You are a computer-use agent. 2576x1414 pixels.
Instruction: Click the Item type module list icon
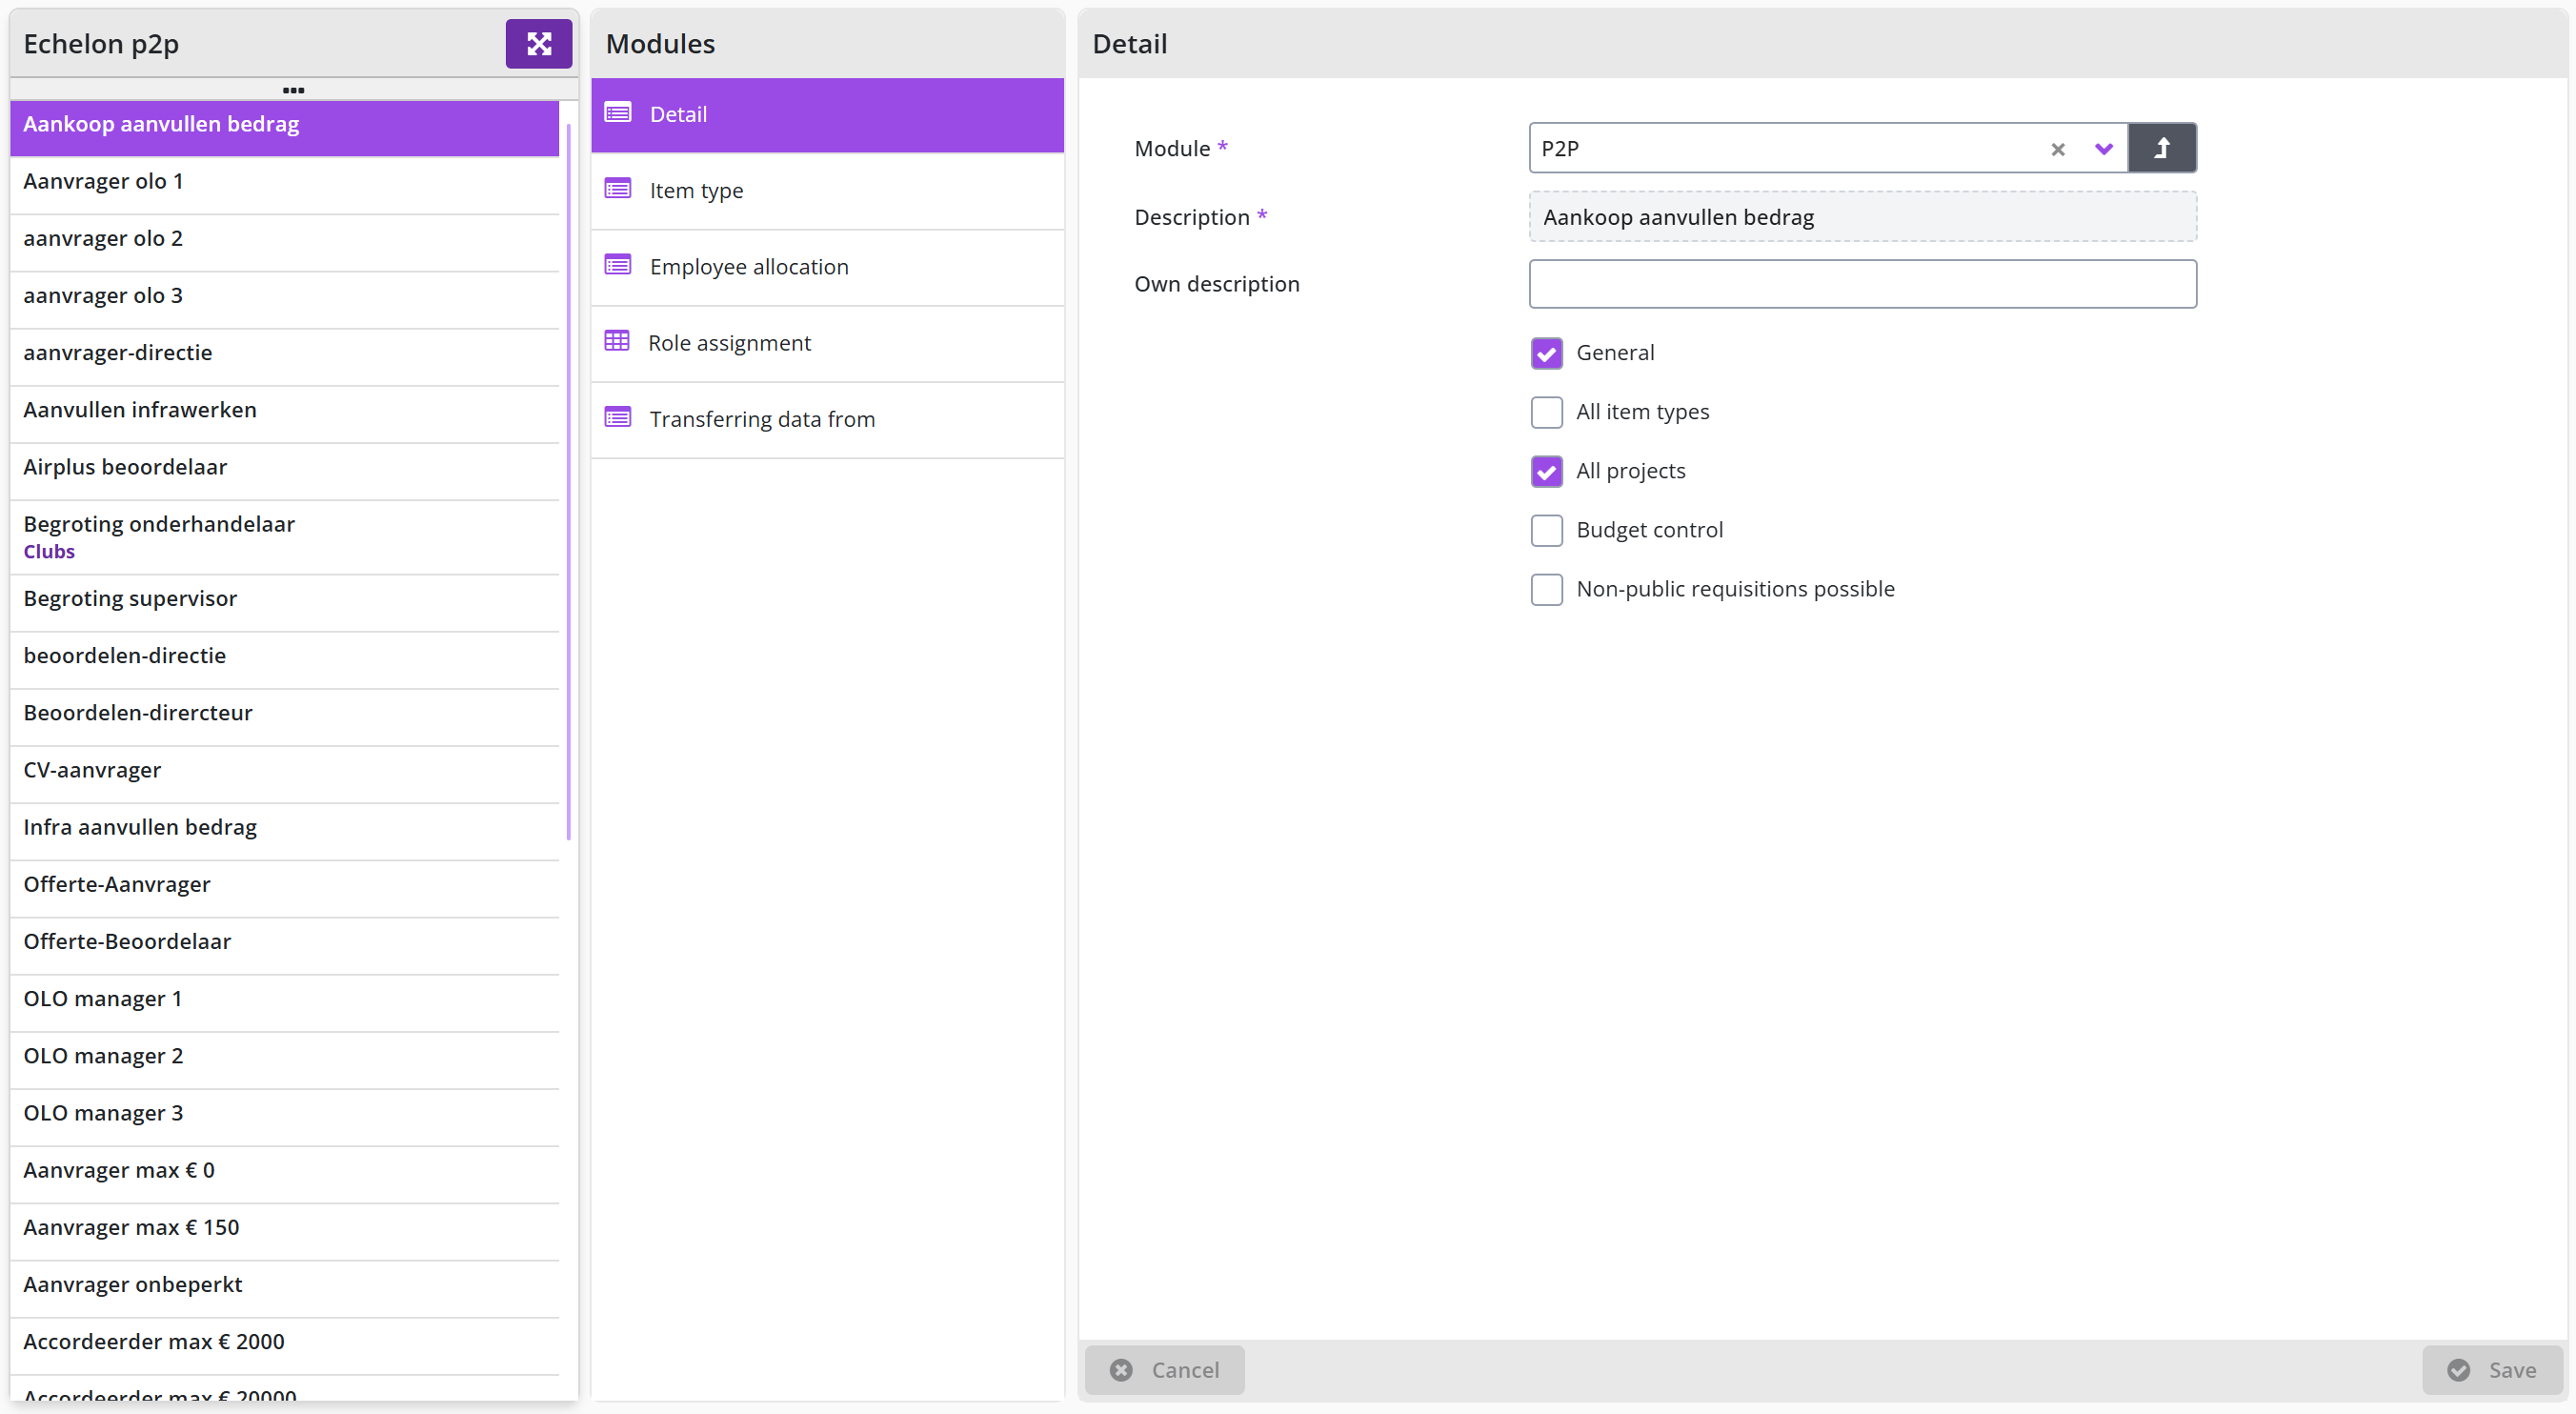click(618, 189)
